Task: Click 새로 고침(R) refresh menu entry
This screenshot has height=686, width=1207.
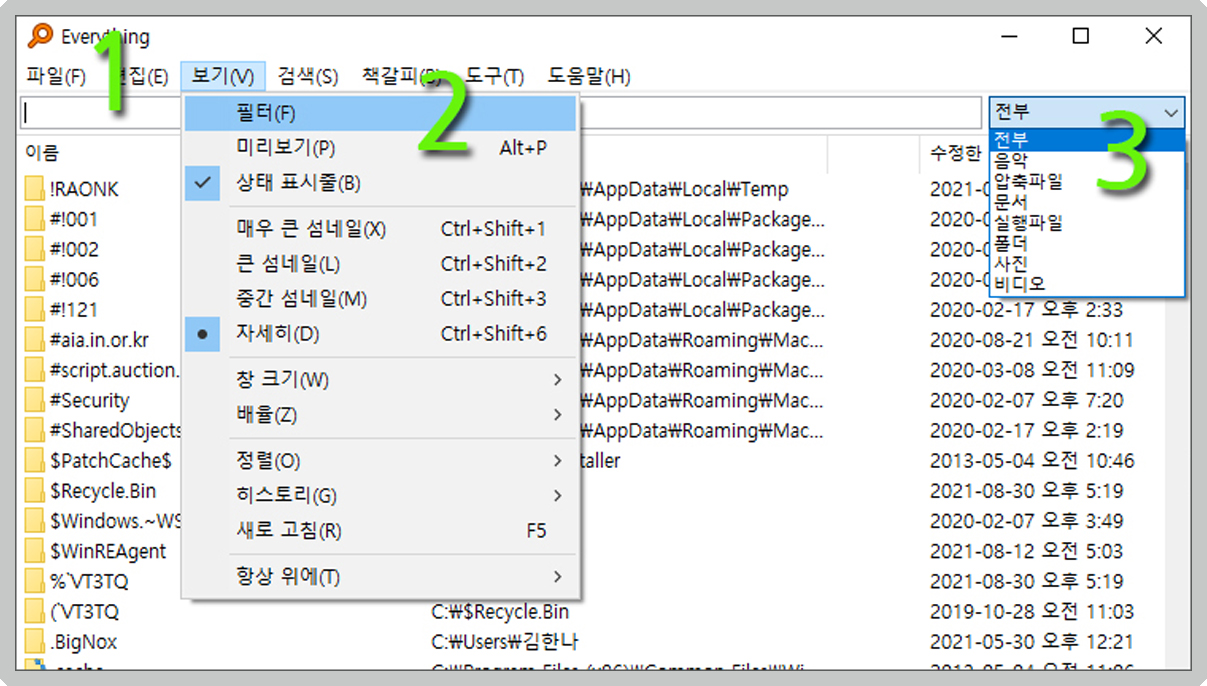Action: pyautogui.click(x=381, y=531)
